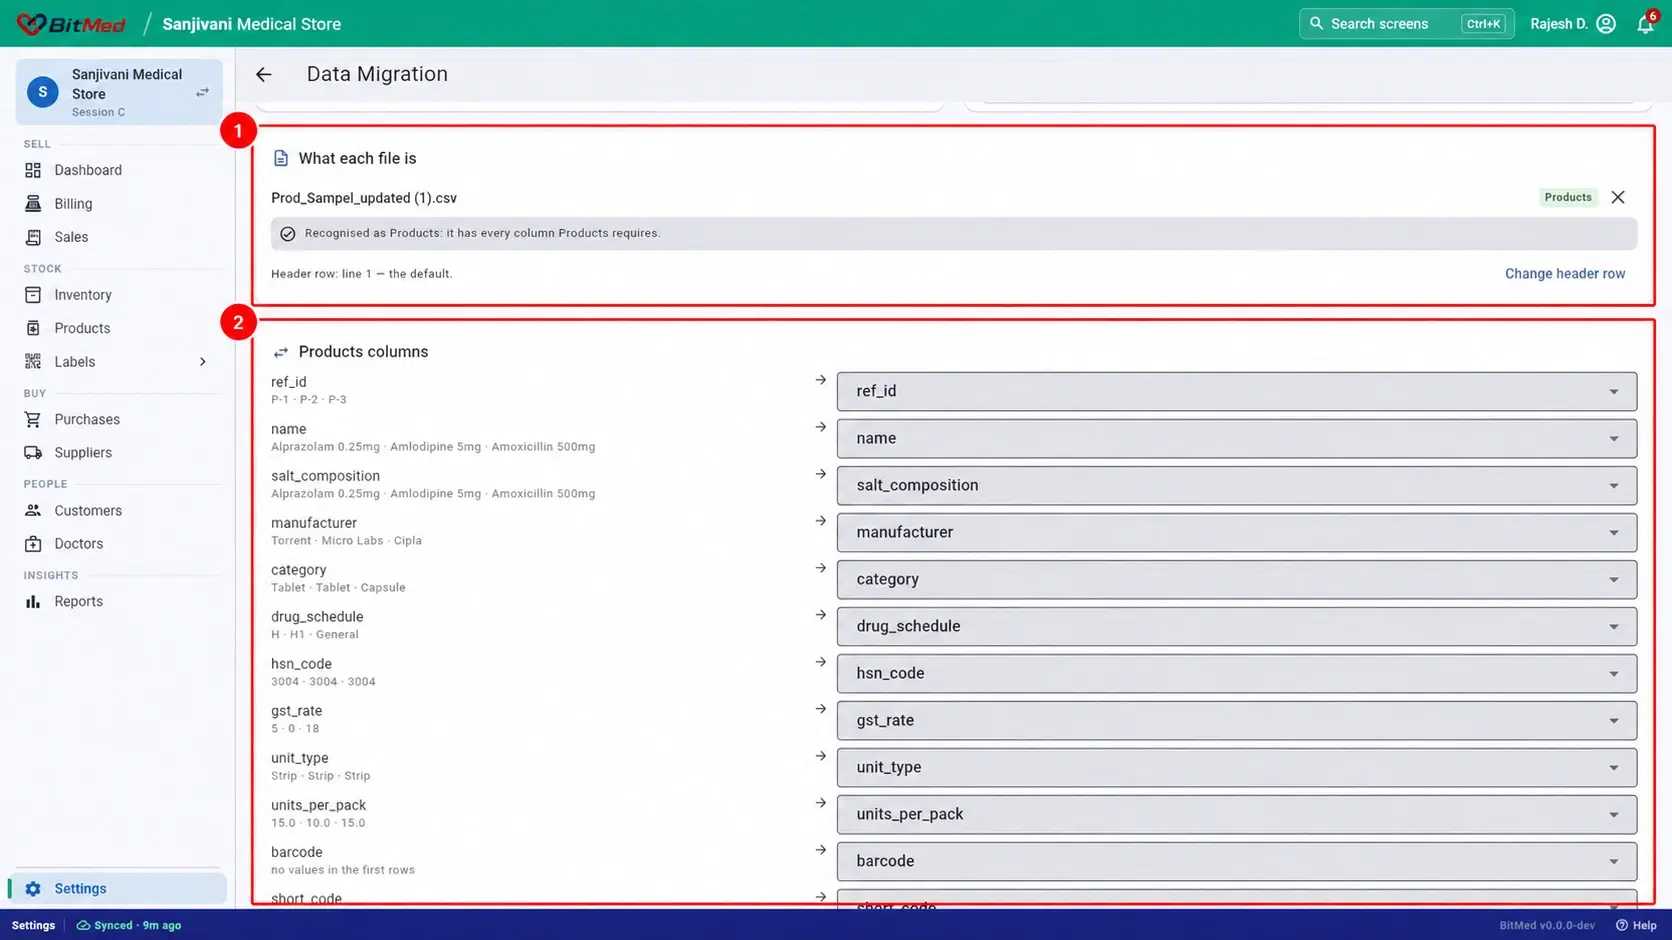
Task: Click the Sales receipt icon
Action: point(33,237)
